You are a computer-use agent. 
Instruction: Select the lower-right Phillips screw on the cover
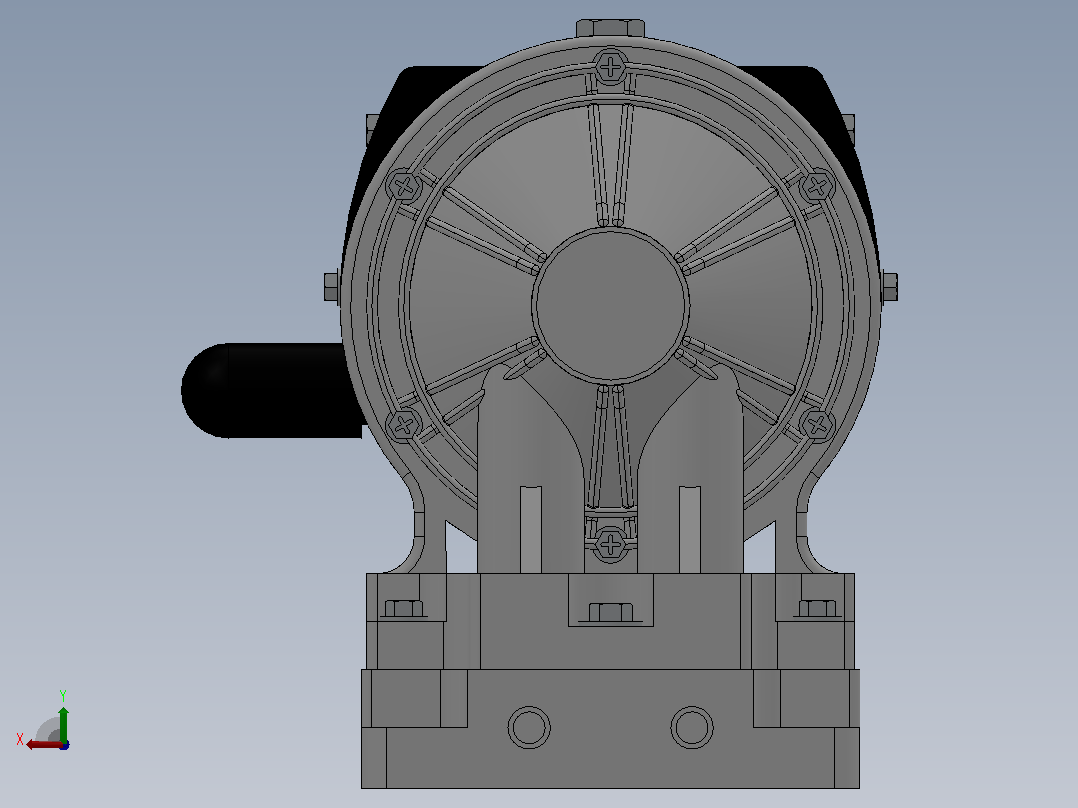point(817,425)
